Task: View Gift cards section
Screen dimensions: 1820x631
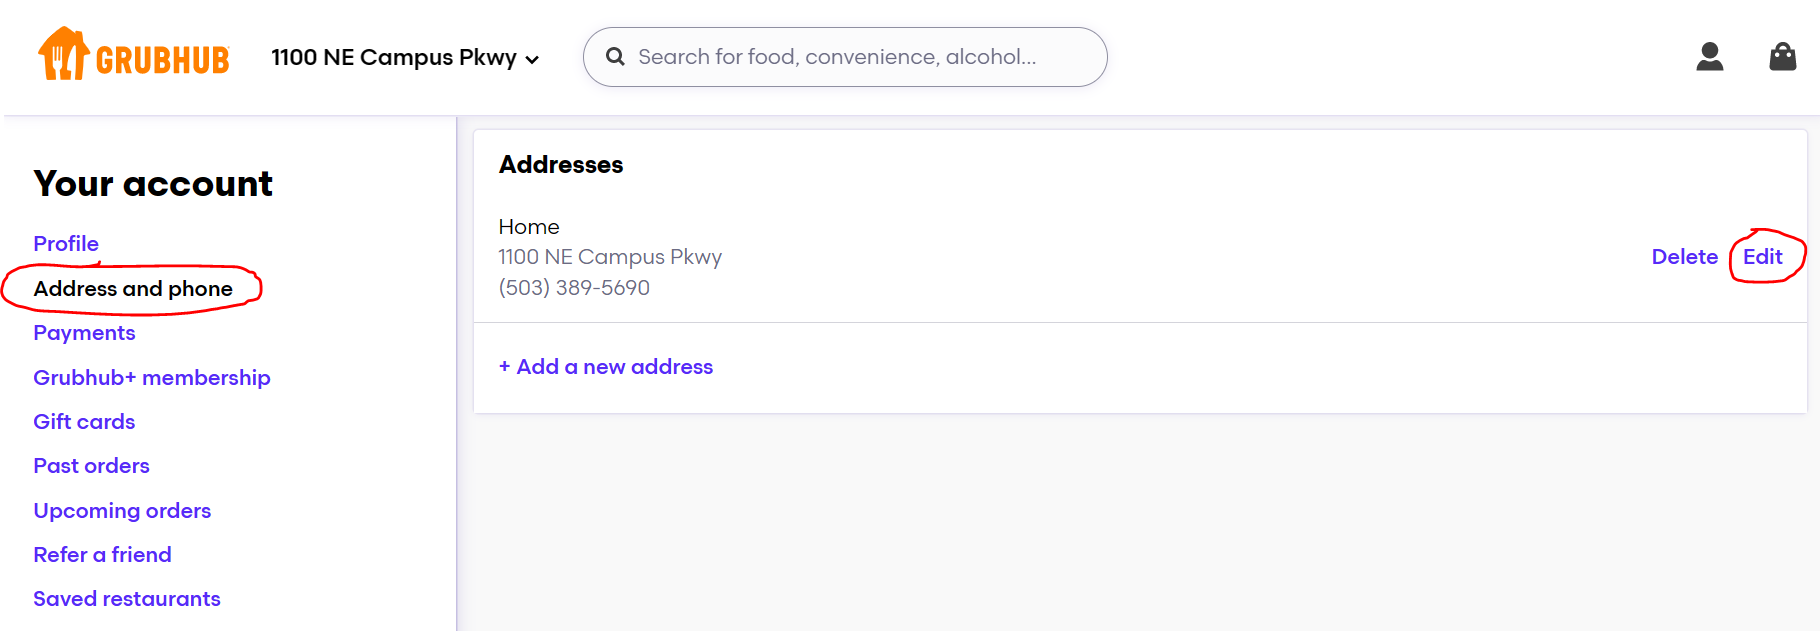Action: [x=84, y=422]
